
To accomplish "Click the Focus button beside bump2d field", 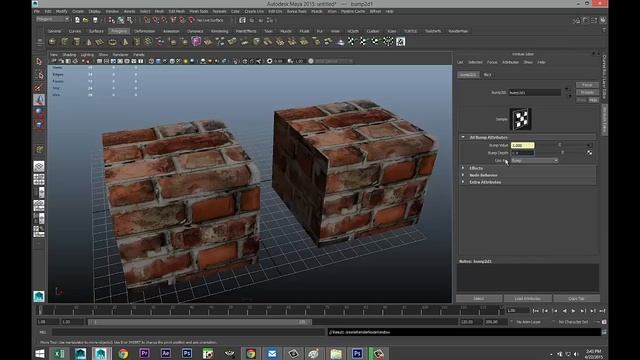I will tap(587, 85).
